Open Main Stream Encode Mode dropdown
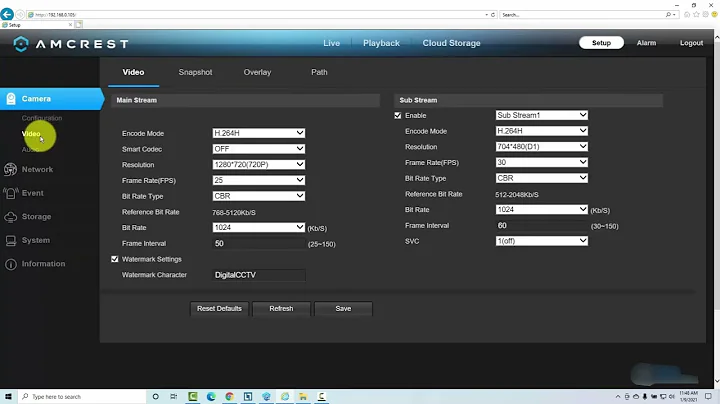Screen dimensions: 720x404 [x=259, y=133]
